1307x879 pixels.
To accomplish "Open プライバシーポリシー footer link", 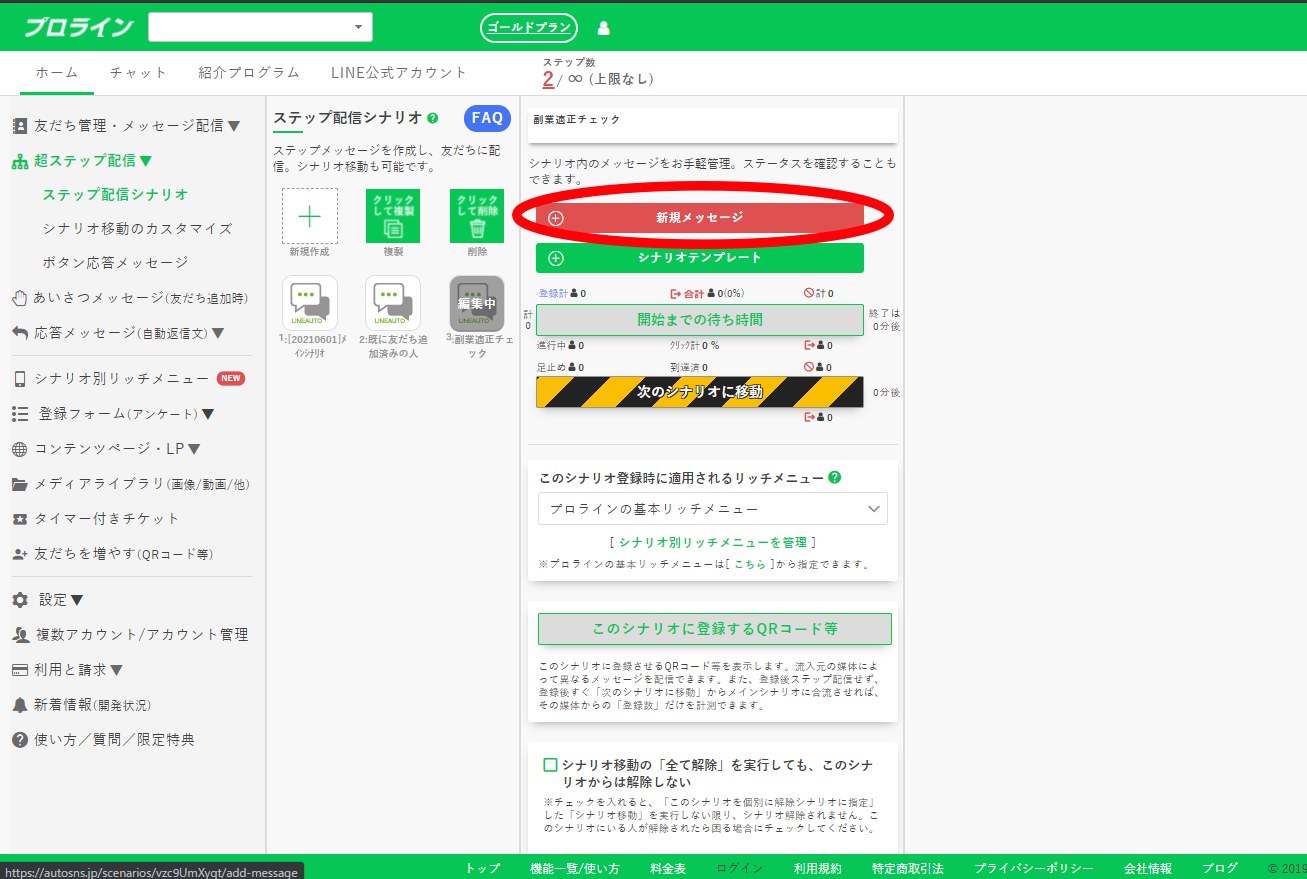I will pyautogui.click(x=1034, y=868).
